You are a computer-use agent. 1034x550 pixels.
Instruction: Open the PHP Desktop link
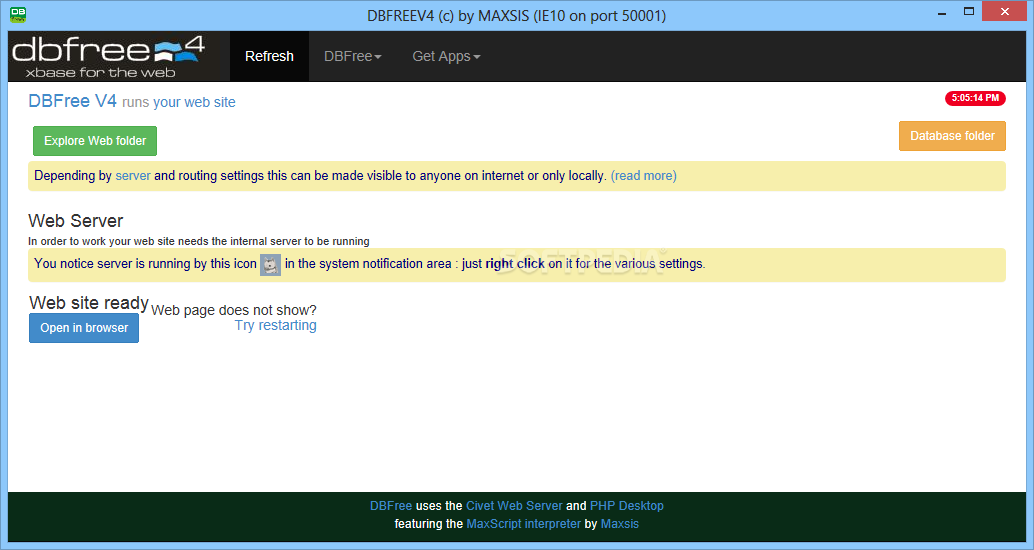coord(626,506)
